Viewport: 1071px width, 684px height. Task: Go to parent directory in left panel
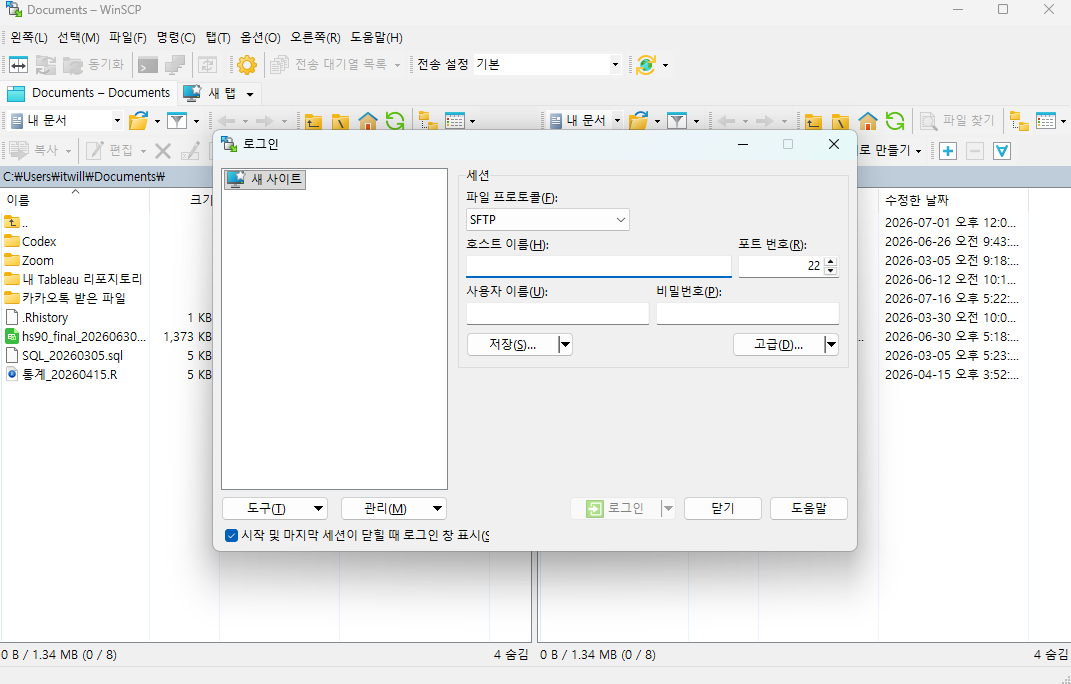click(x=314, y=122)
